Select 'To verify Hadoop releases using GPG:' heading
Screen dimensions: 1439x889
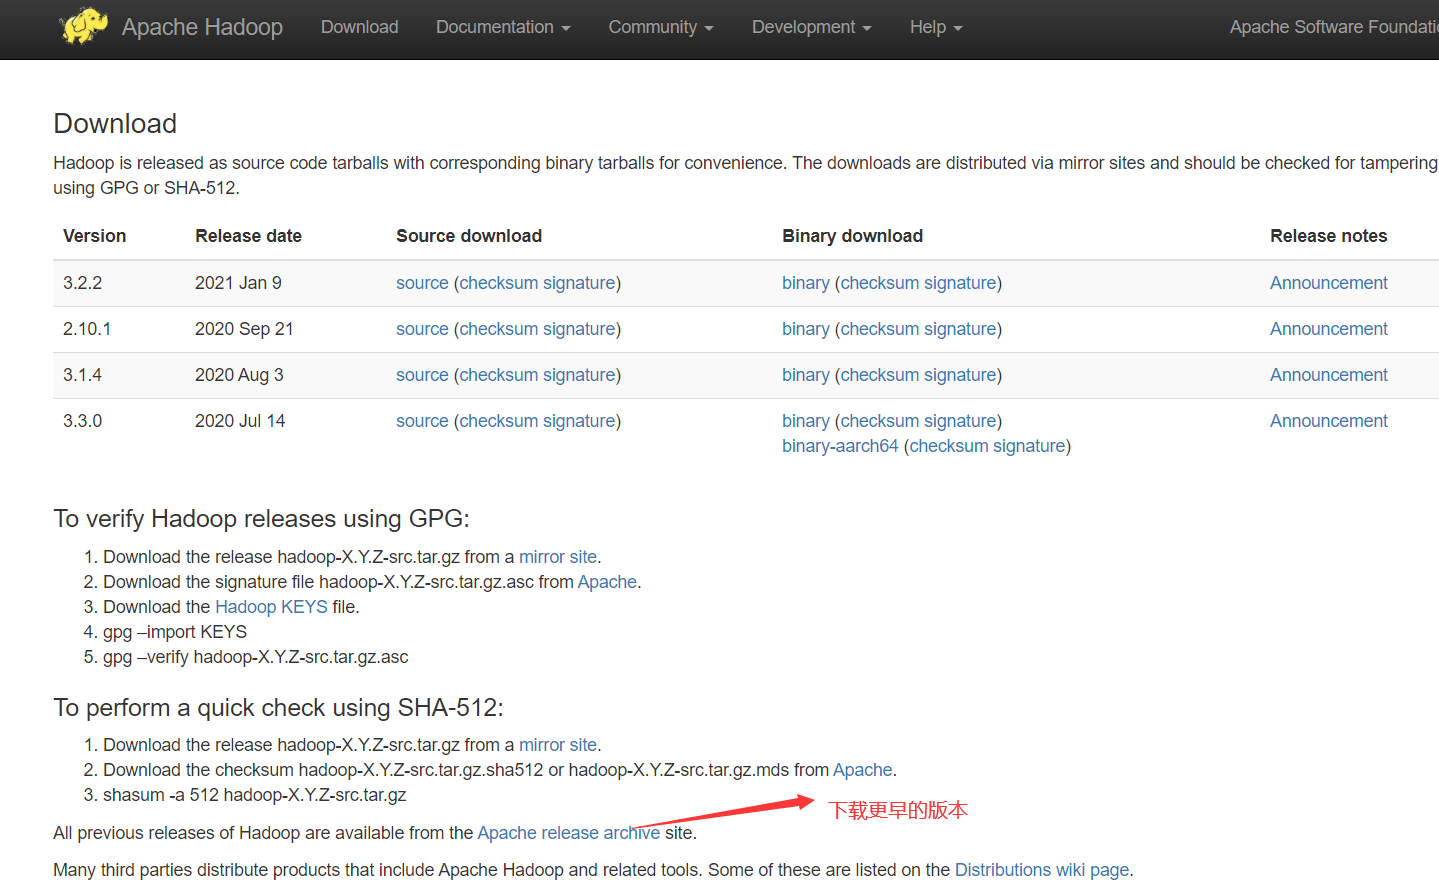[261, 518]
